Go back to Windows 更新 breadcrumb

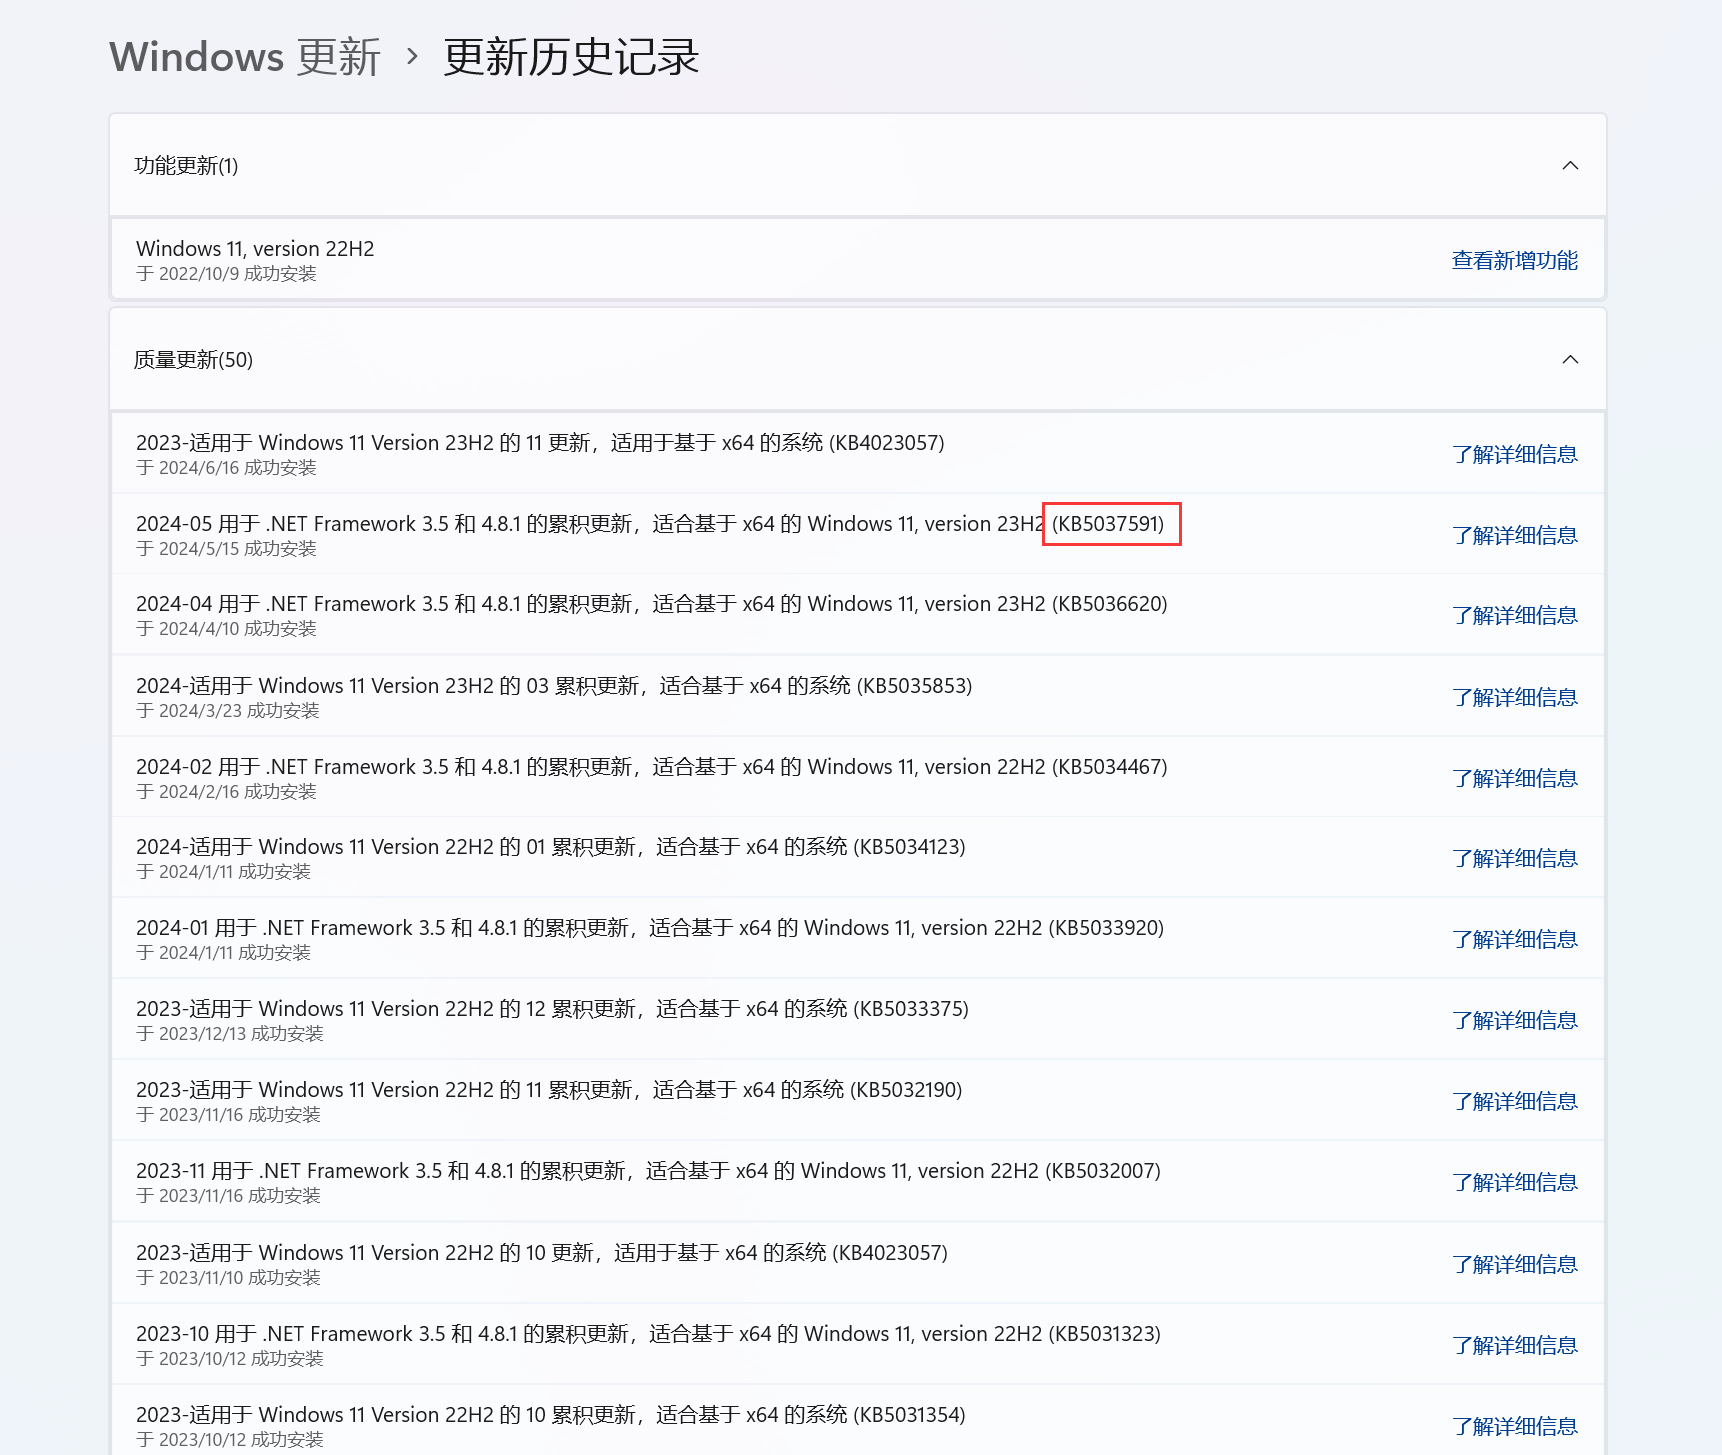click(x=245, y=57)
